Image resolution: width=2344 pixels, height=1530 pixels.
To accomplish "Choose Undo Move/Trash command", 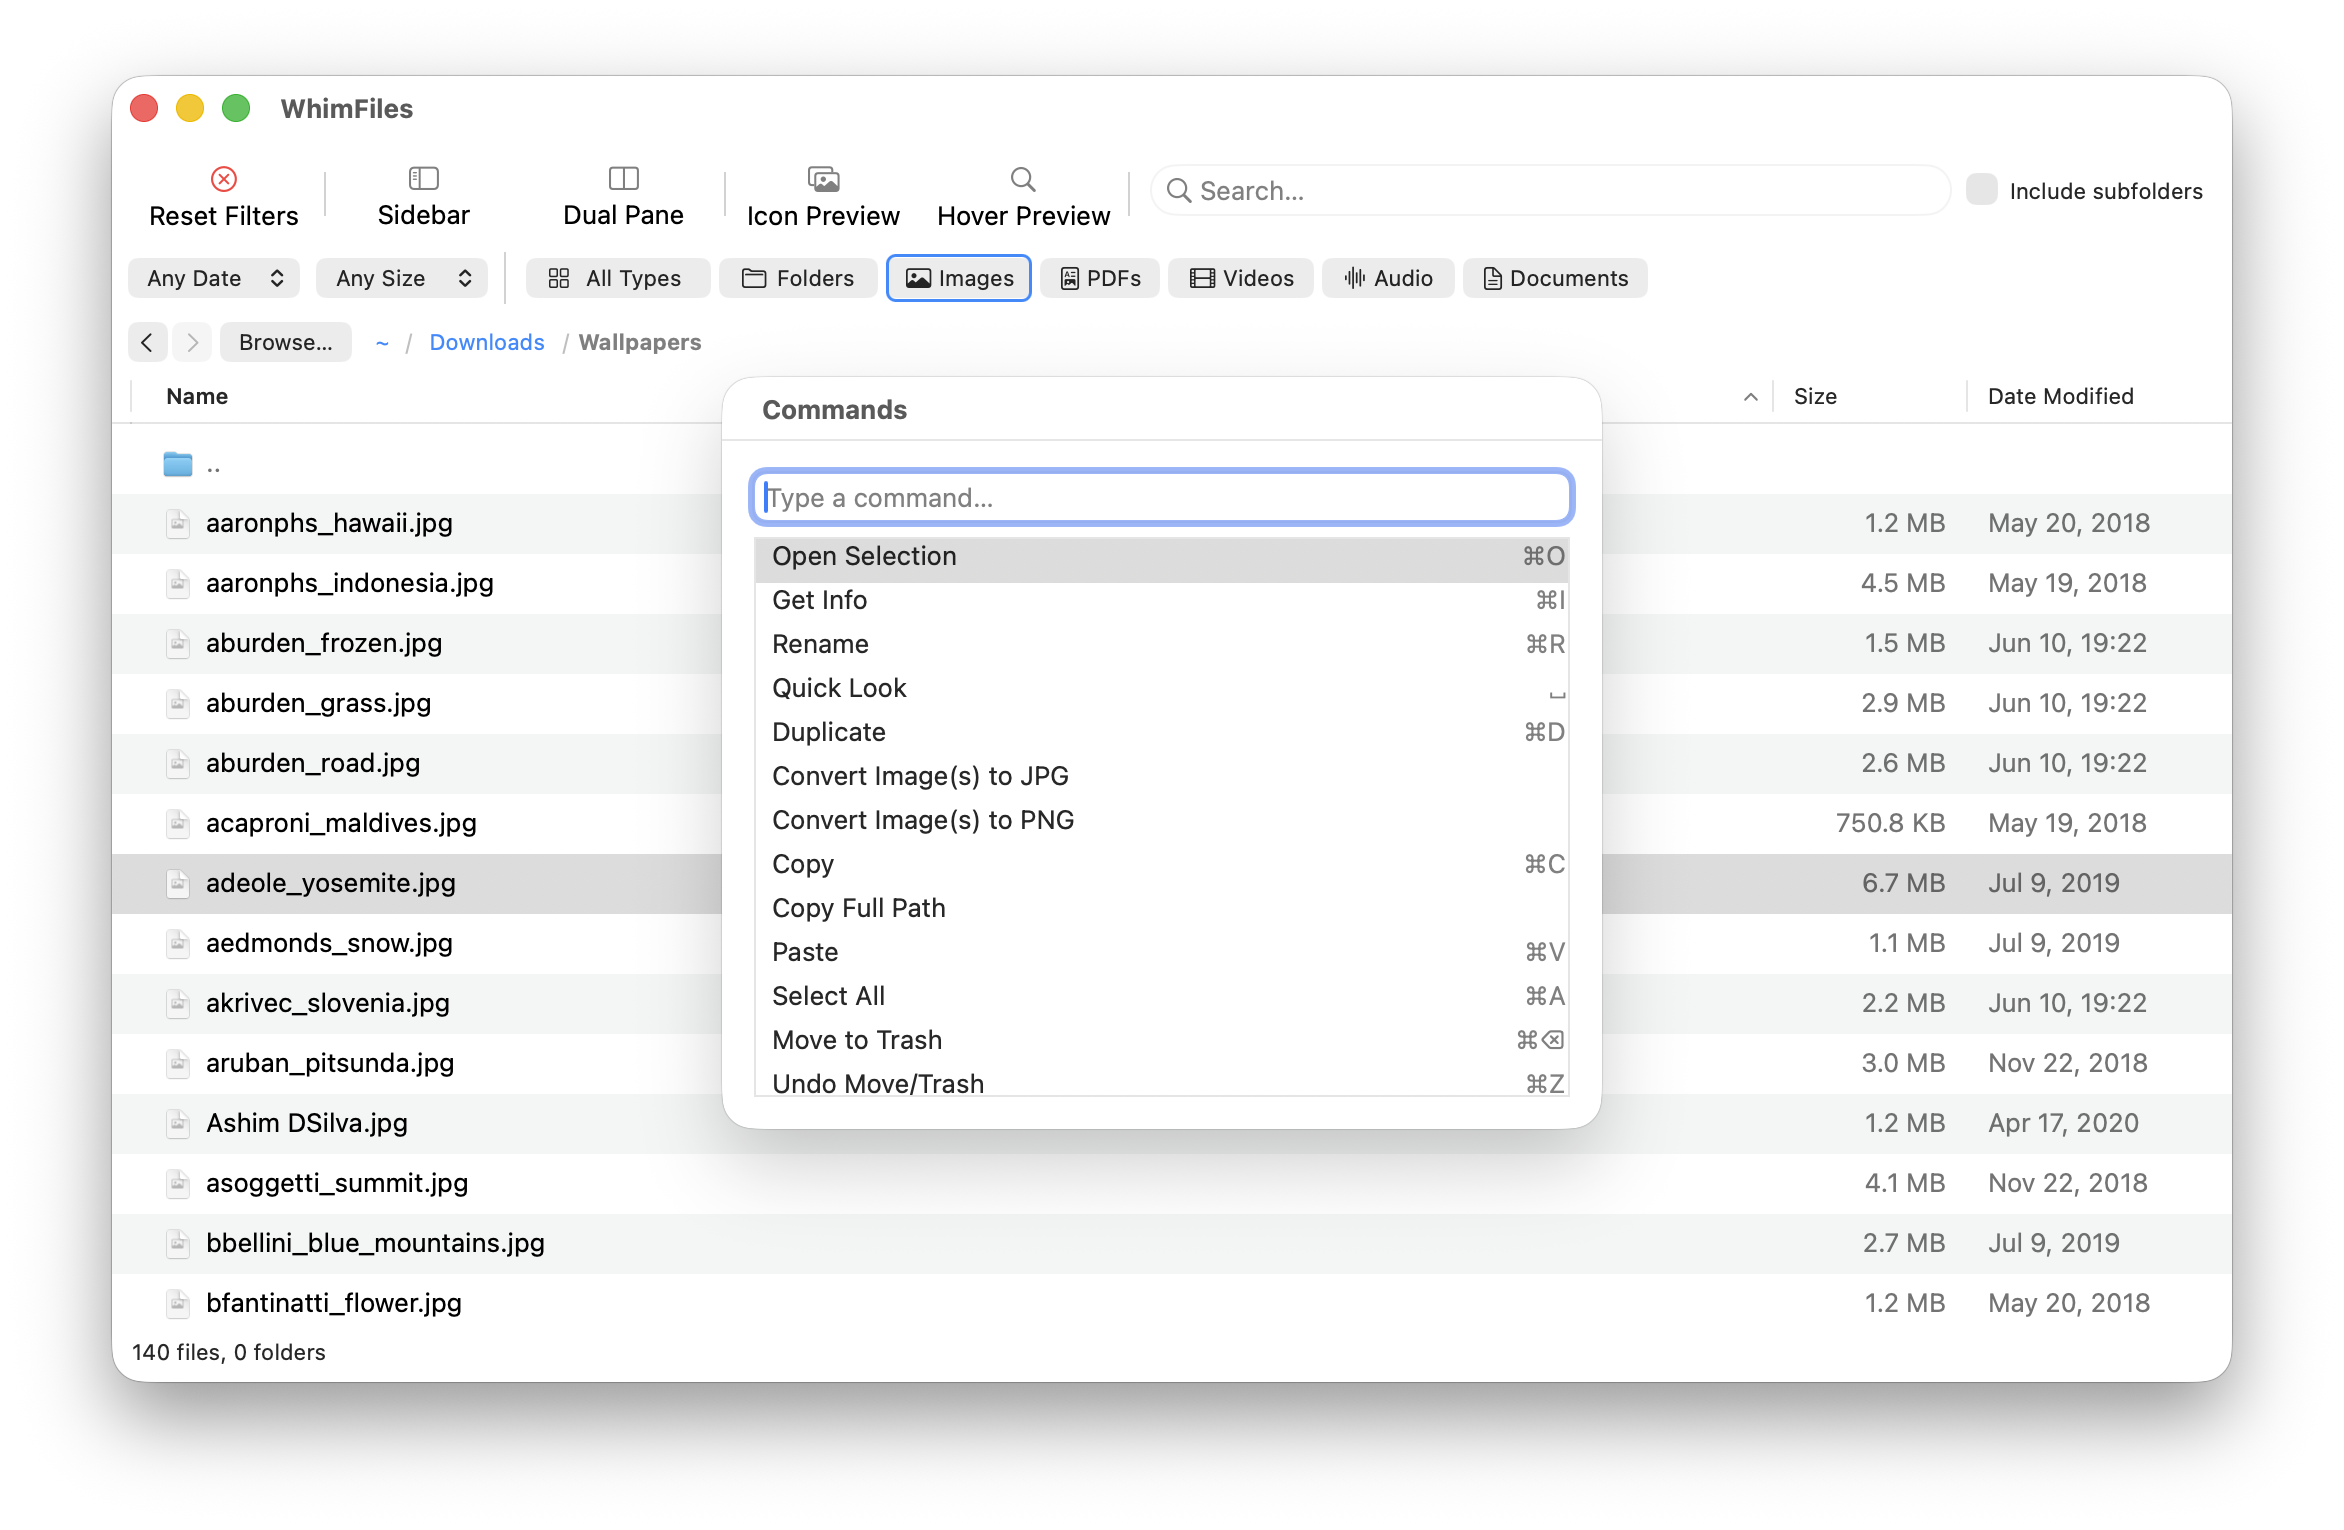I will tap(1162, 1081).
